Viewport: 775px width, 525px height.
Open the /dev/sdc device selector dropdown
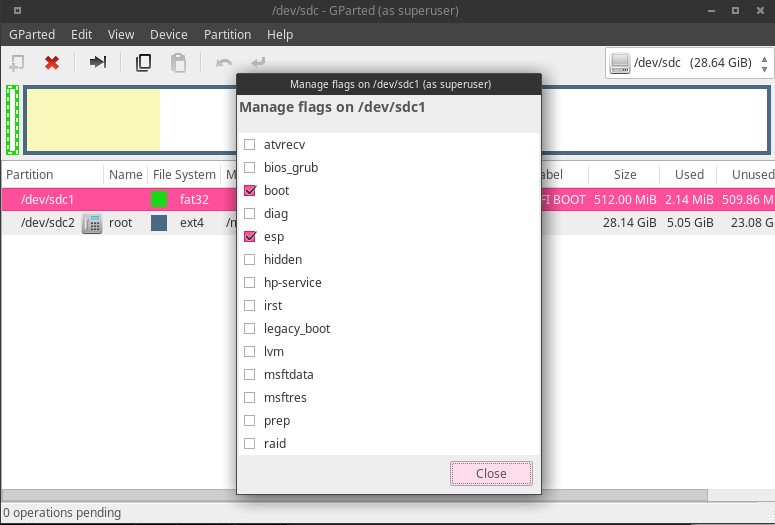689,64
